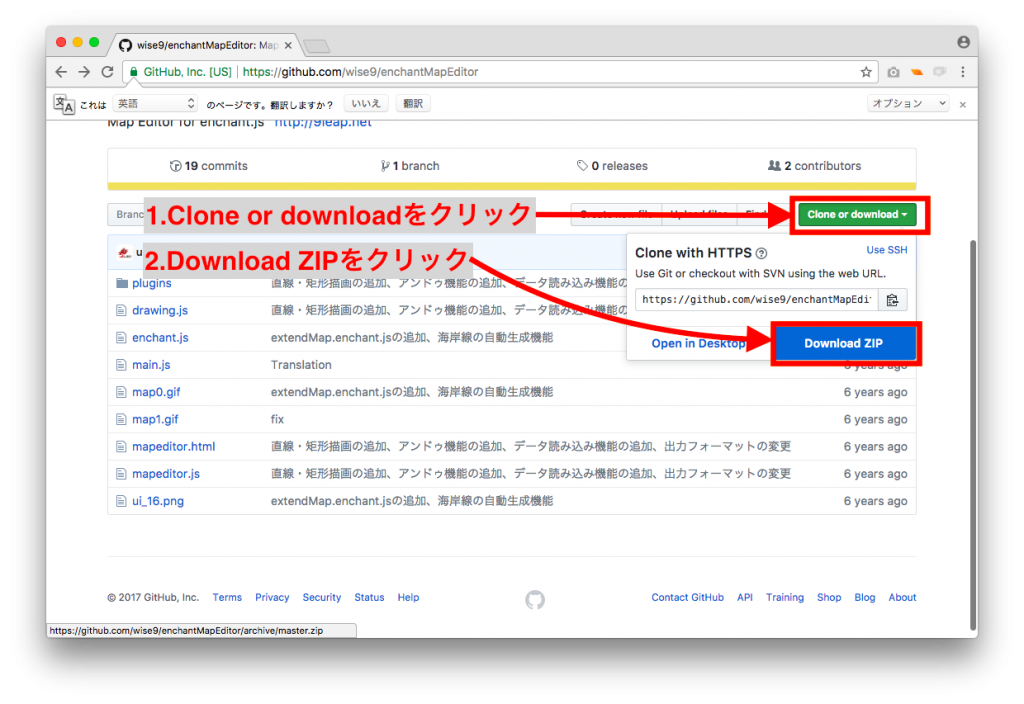Open the ui_16.png file
The height and width of the screenshot is (704, 1024).
[x=158, y=501]
